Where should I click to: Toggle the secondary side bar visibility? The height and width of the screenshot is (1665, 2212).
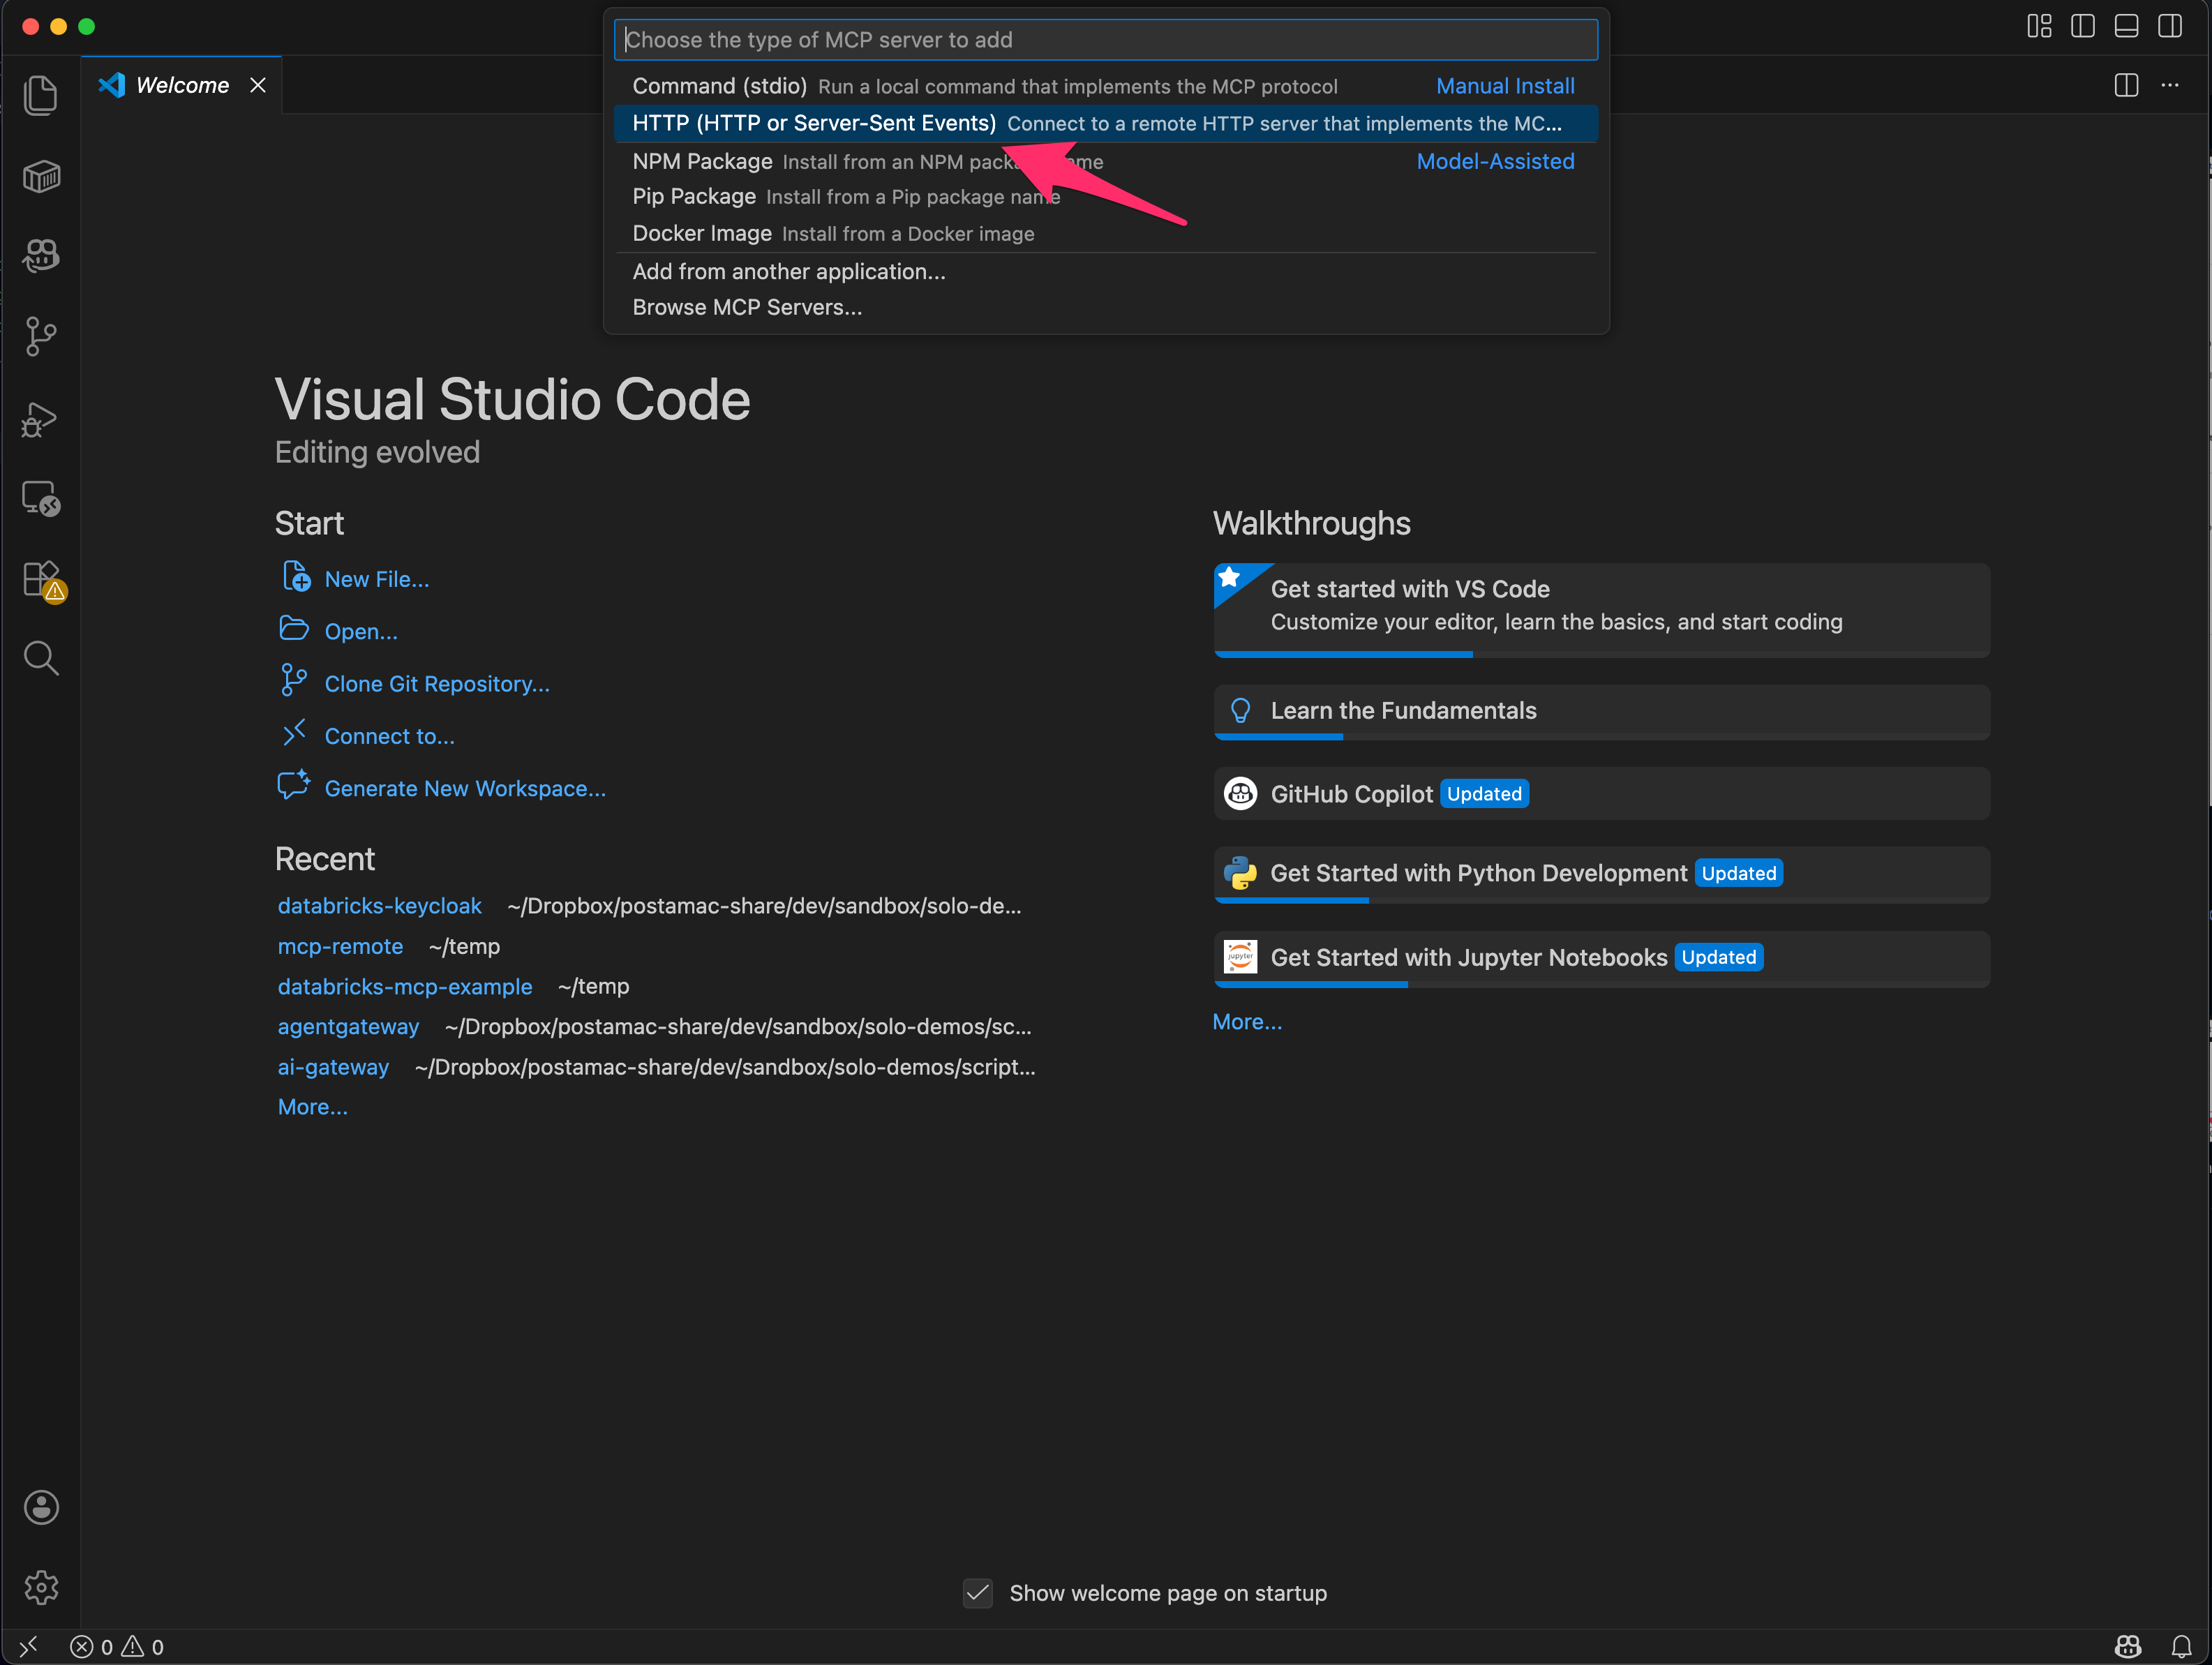pyautogui.click(x=2170, y=26)
